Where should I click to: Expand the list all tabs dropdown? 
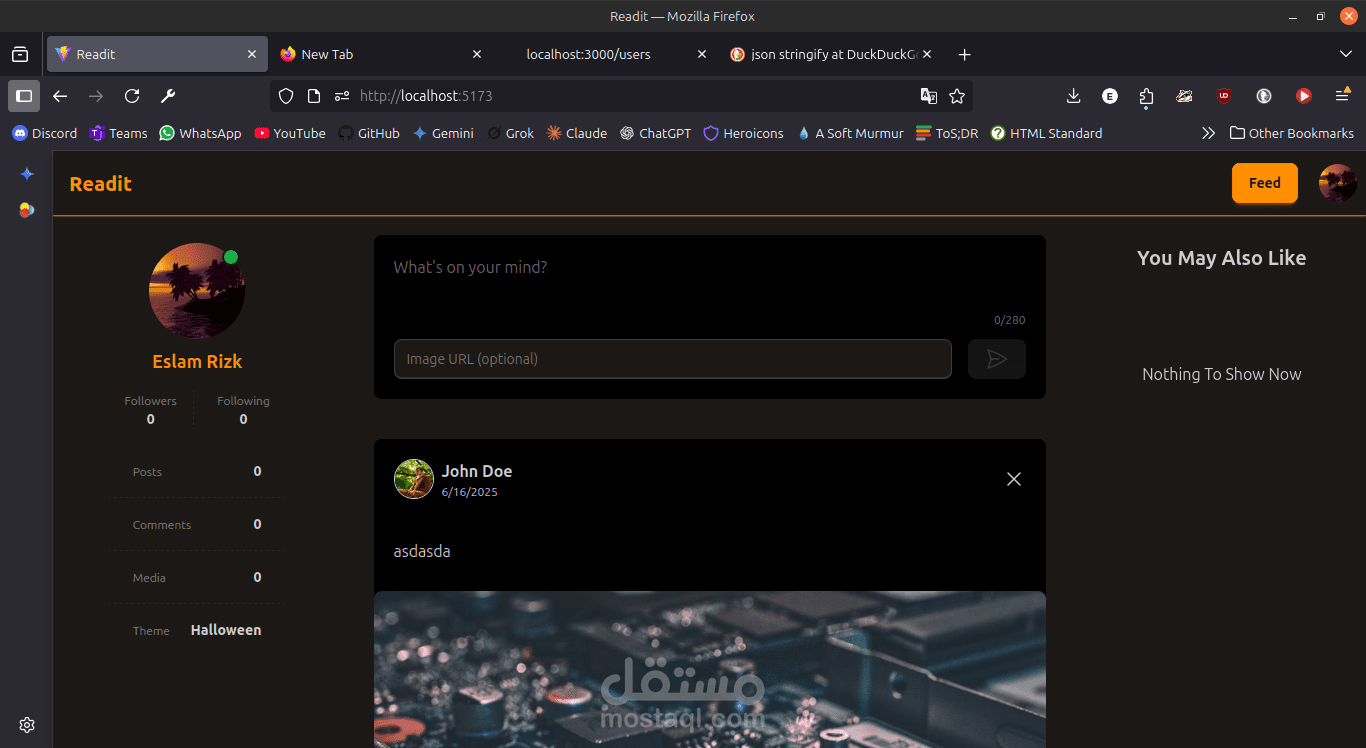tap(1345, 54)
